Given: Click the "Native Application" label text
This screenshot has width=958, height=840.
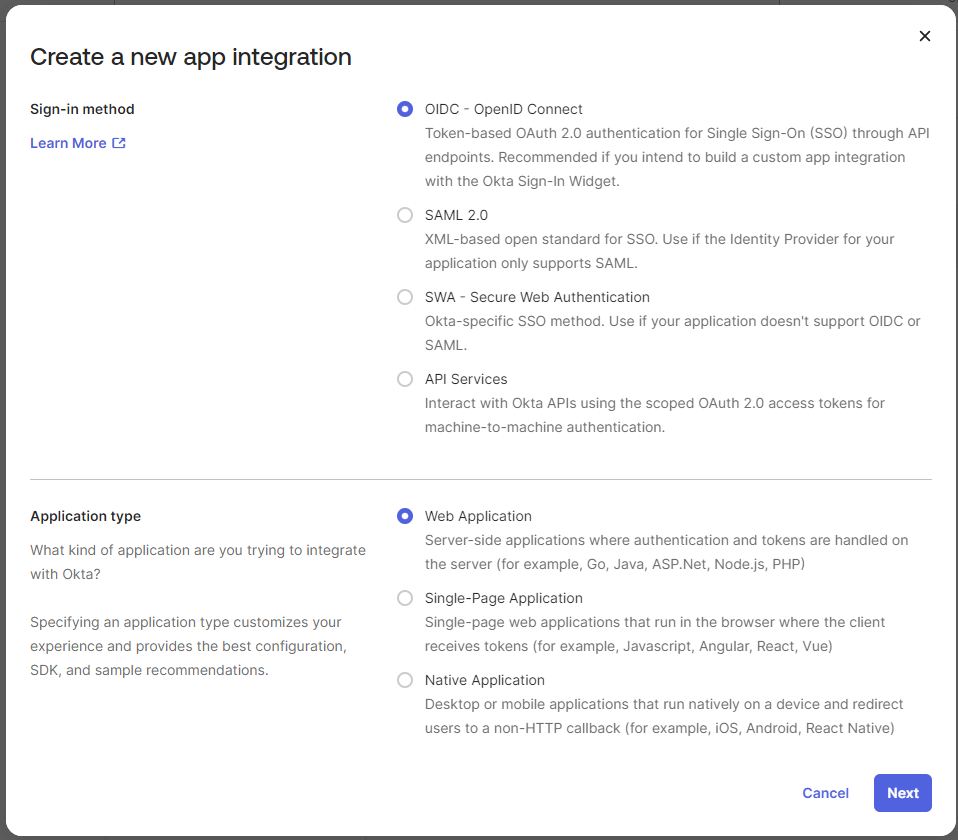Looking at the screenshot, I should (484, 680).
